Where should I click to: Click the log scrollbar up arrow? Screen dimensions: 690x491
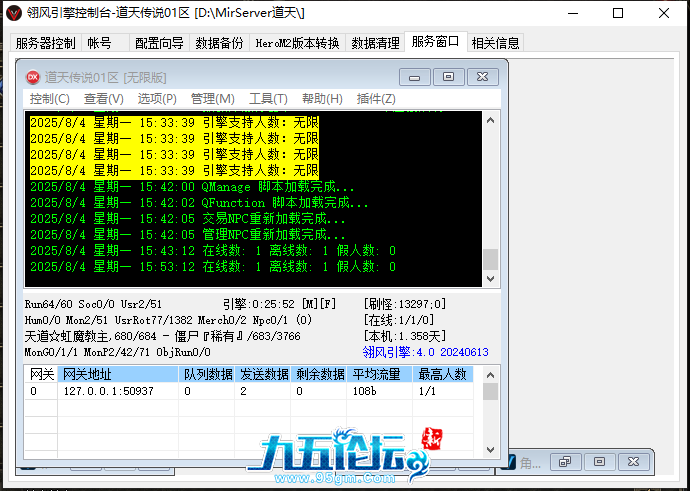(x=491, y=120)
